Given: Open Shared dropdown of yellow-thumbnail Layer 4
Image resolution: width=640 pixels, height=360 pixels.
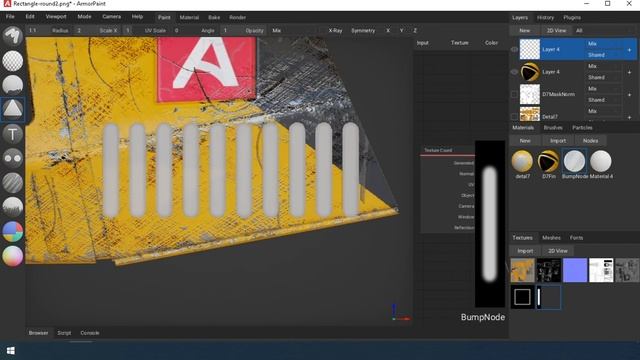Looking at the screenshot, I should pyautogui.click(x=604, y=77).
